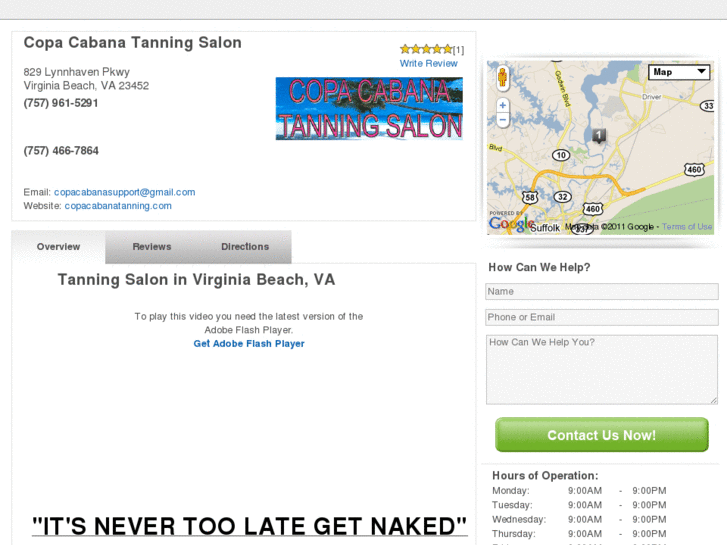The height and width of the screenshot is (545, 727).
Task: Click the map location marker 1
Action: (x=599, y=136)
